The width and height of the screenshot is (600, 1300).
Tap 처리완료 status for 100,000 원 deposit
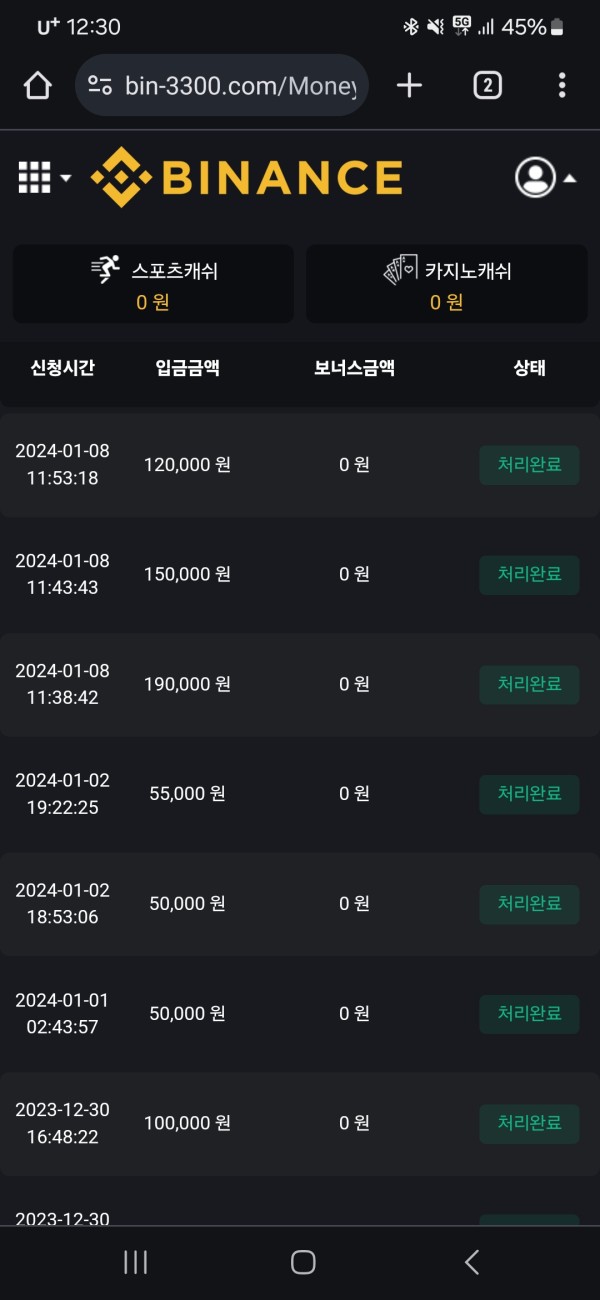[529, 1124]
